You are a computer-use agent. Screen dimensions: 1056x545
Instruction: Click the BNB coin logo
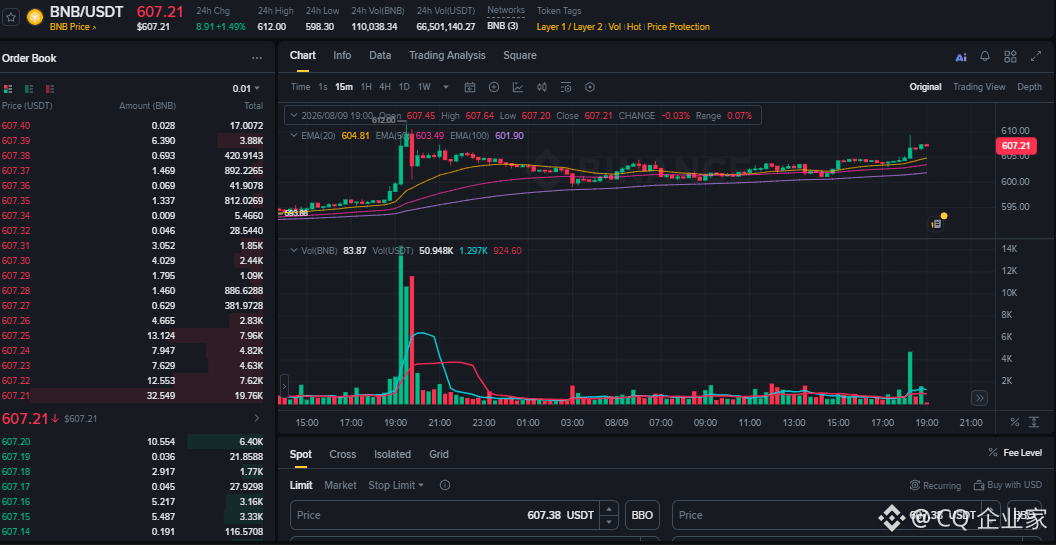35,18
